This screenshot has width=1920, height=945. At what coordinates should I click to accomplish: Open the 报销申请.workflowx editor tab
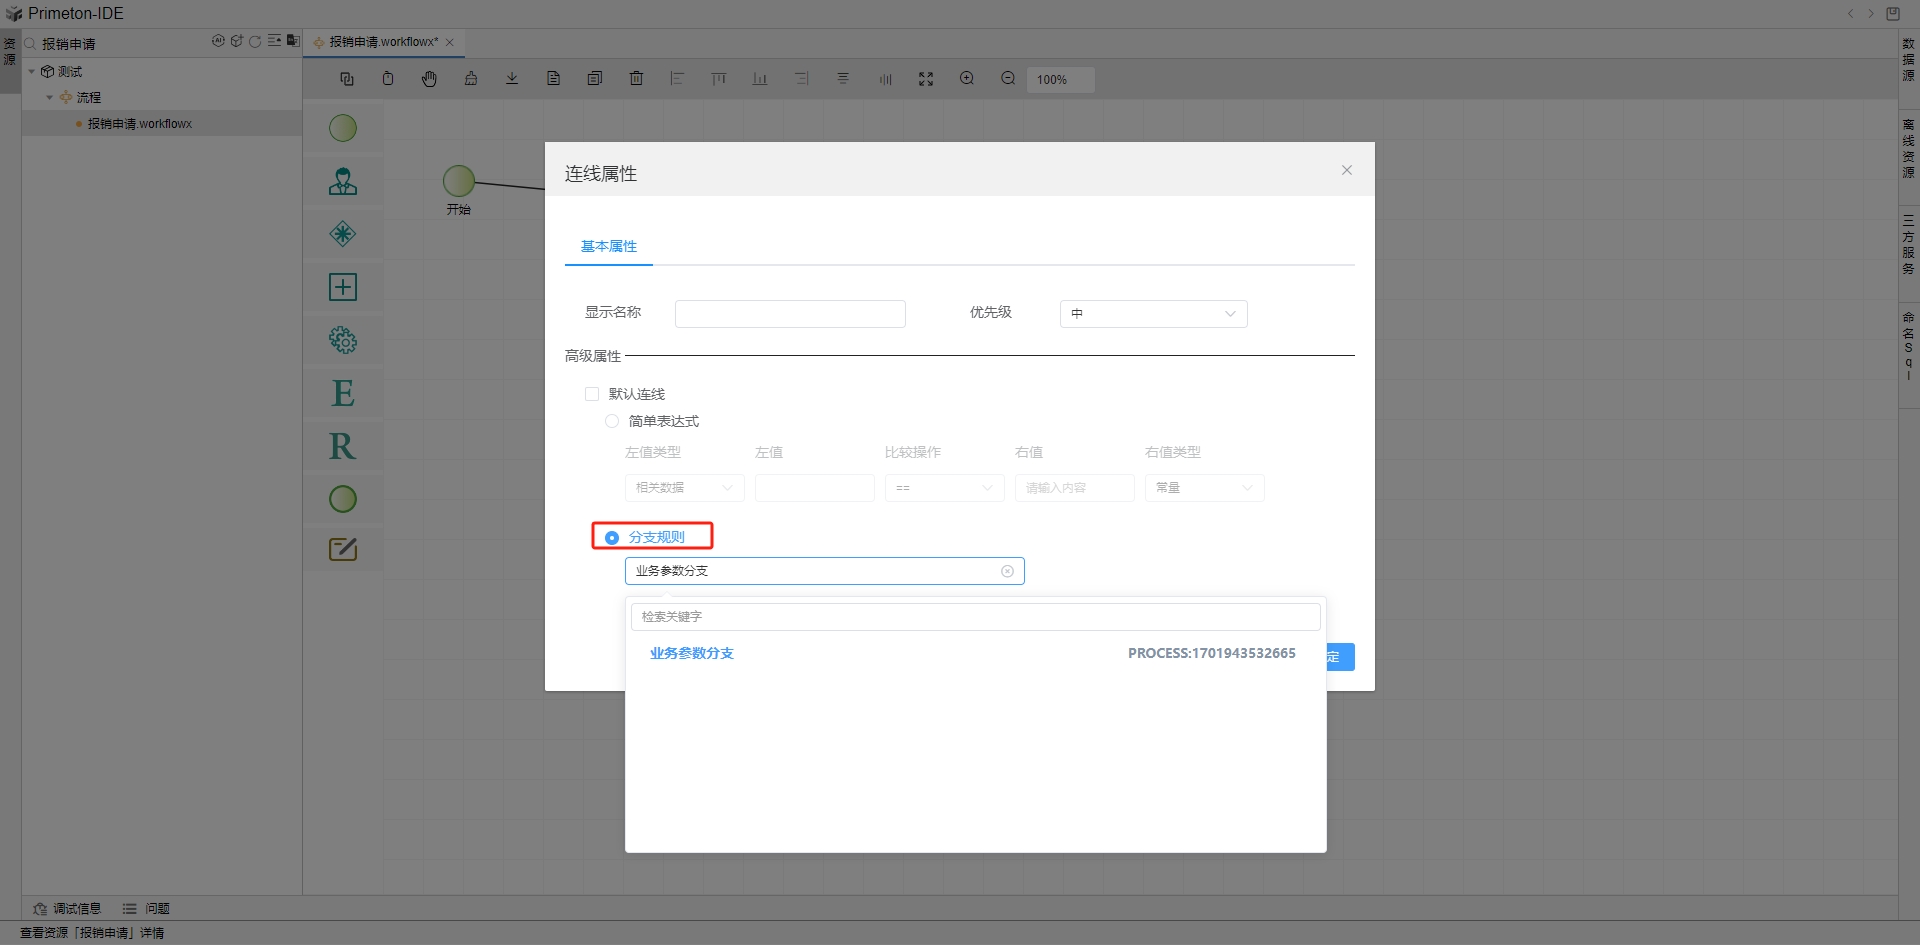click(383, 42)
